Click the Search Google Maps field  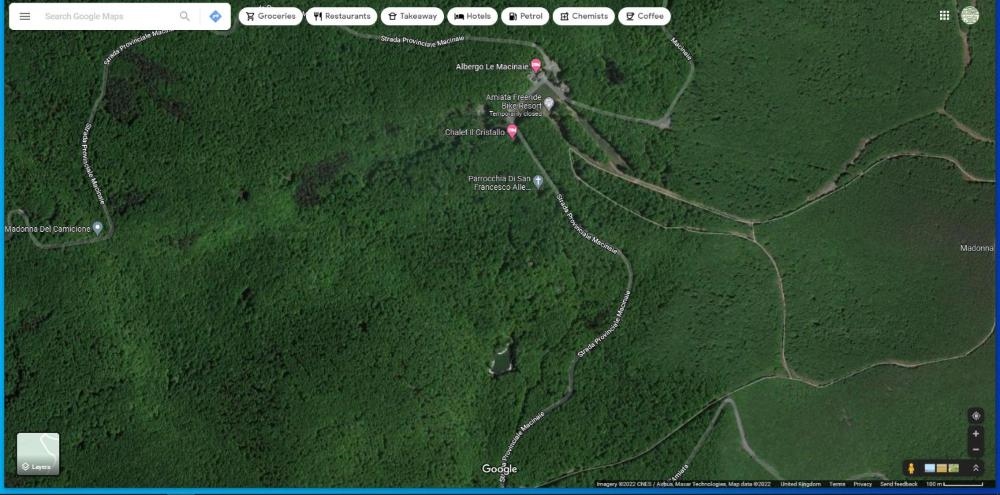point(110,16)
